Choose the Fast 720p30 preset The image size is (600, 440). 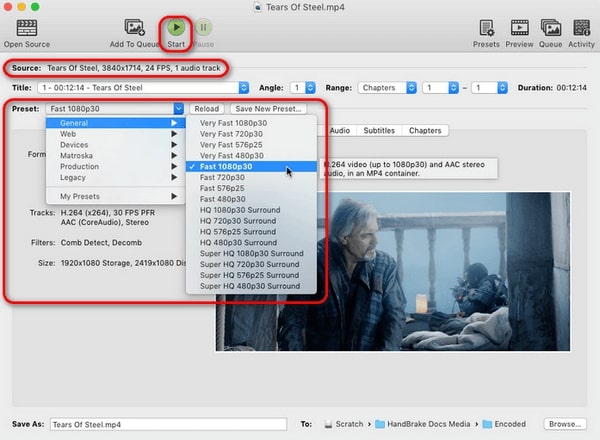(x=251, y=177)
